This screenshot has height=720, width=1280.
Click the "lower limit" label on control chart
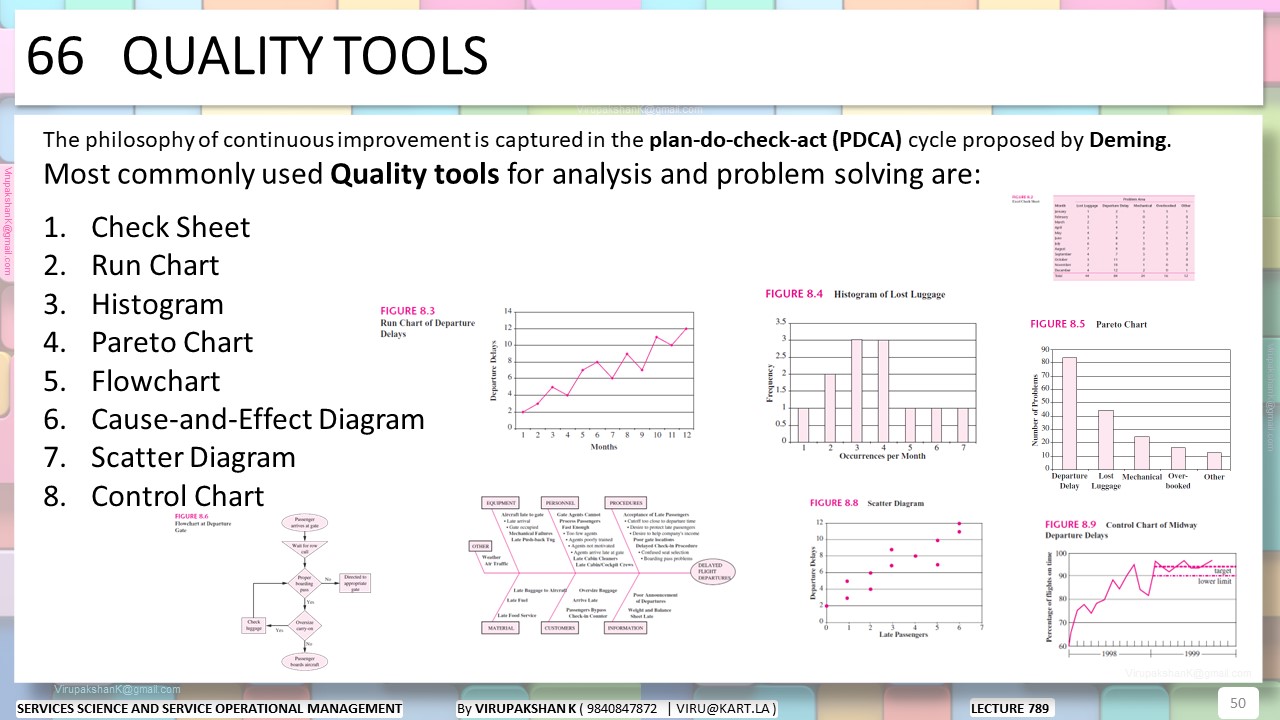[1214, 581]
